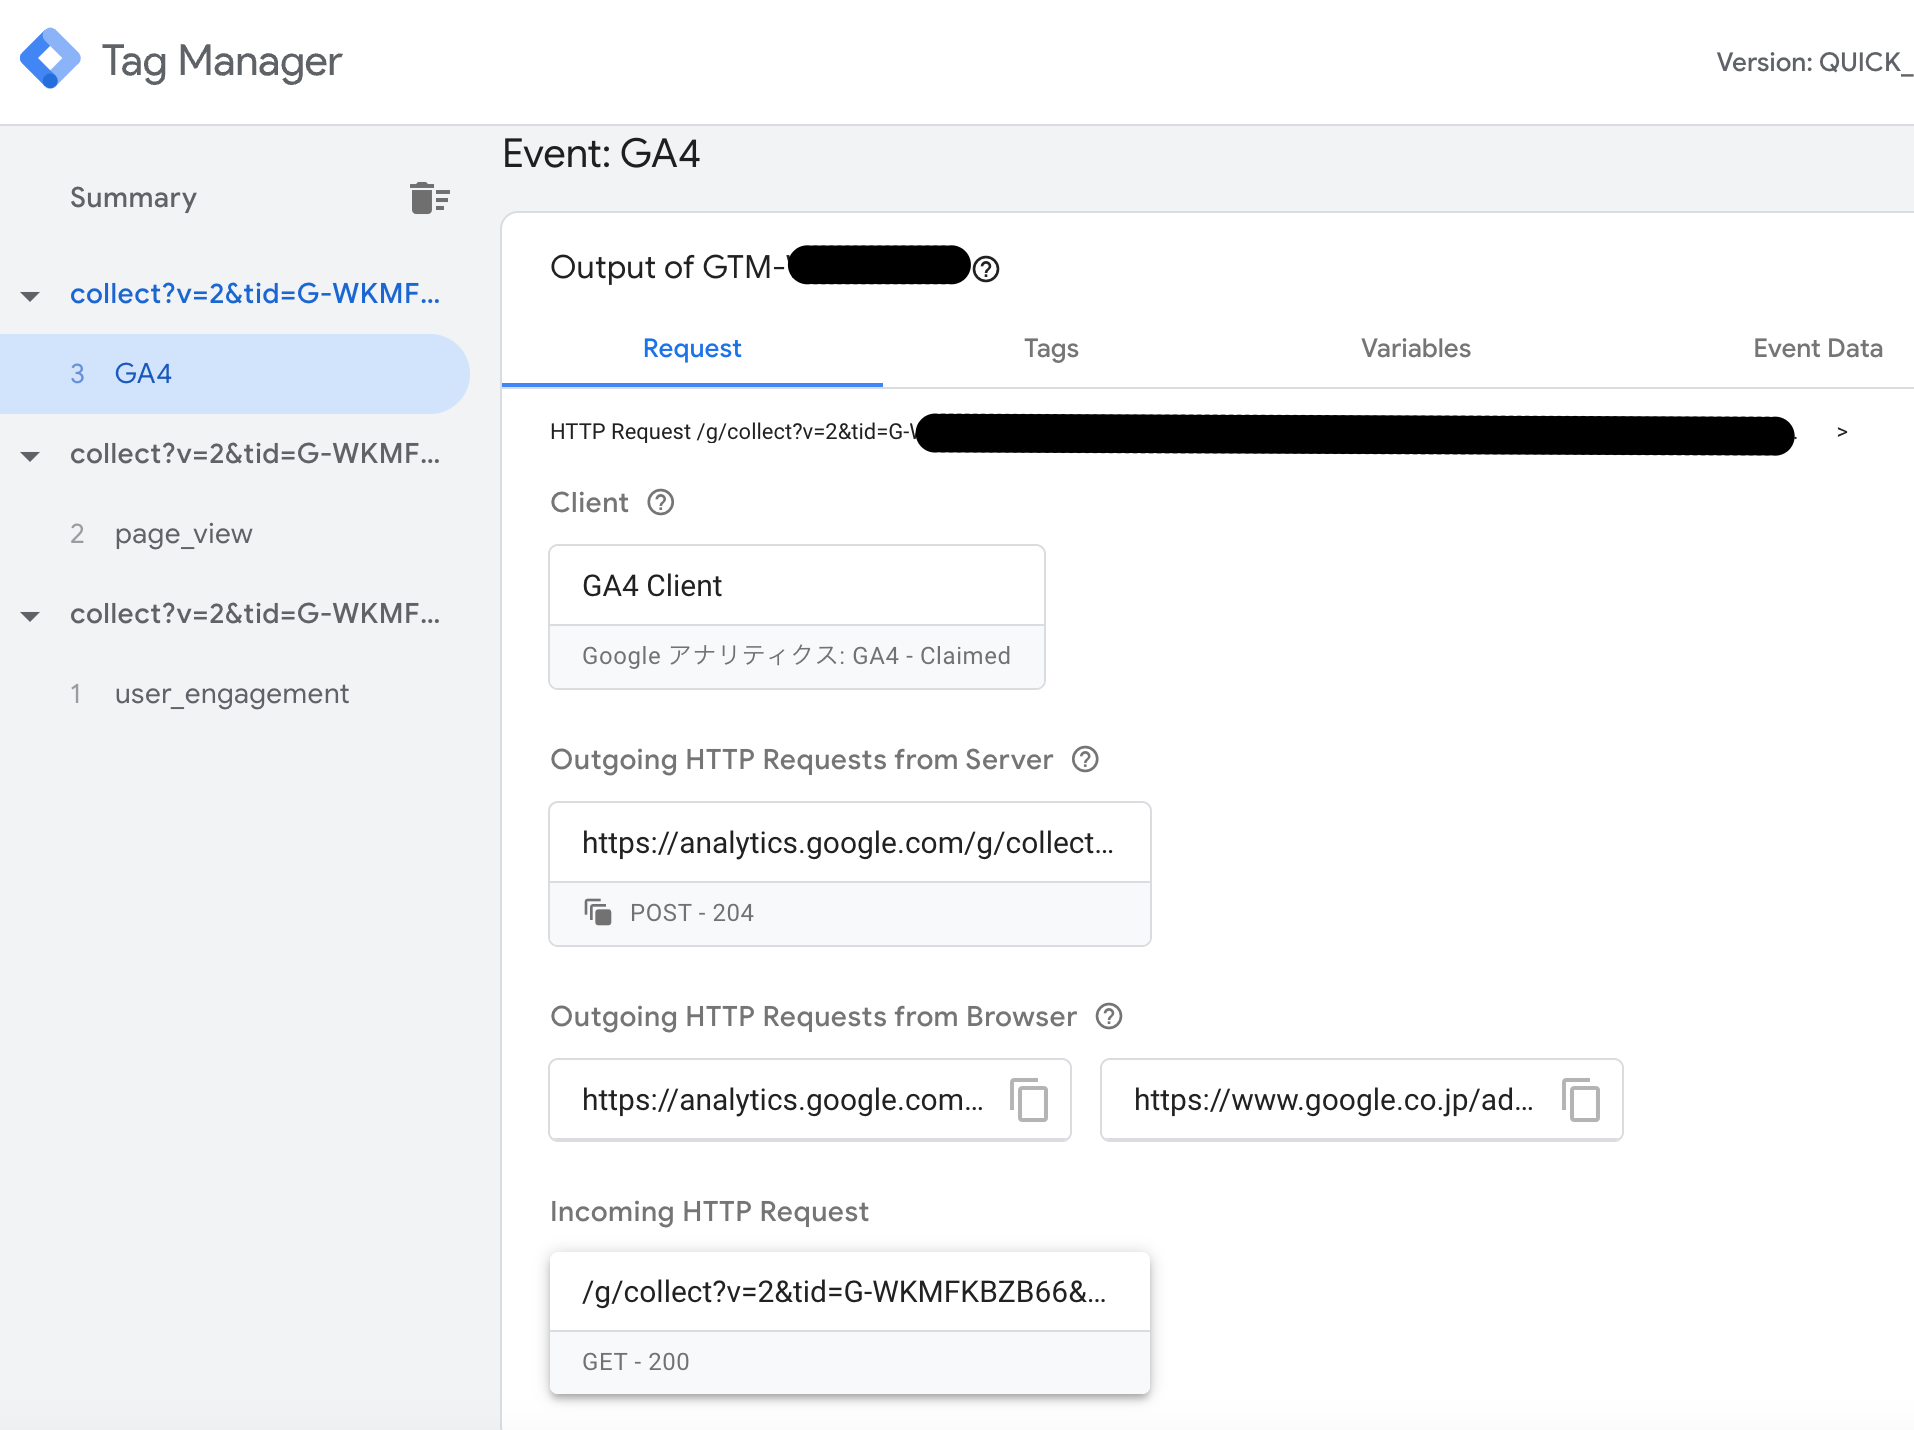Collapse the third collect?v=2 request group
1914x1430 pixels.
point(30,616)
